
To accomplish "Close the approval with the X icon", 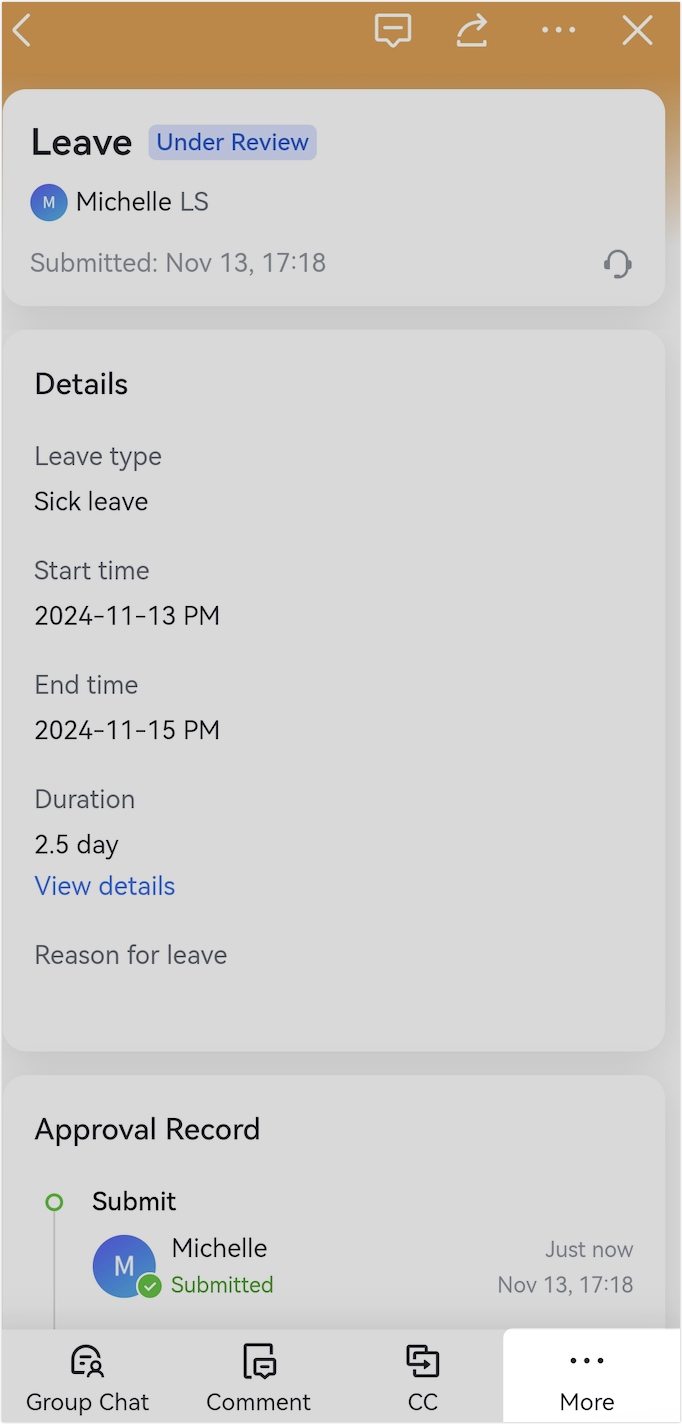I will point(637,30).
